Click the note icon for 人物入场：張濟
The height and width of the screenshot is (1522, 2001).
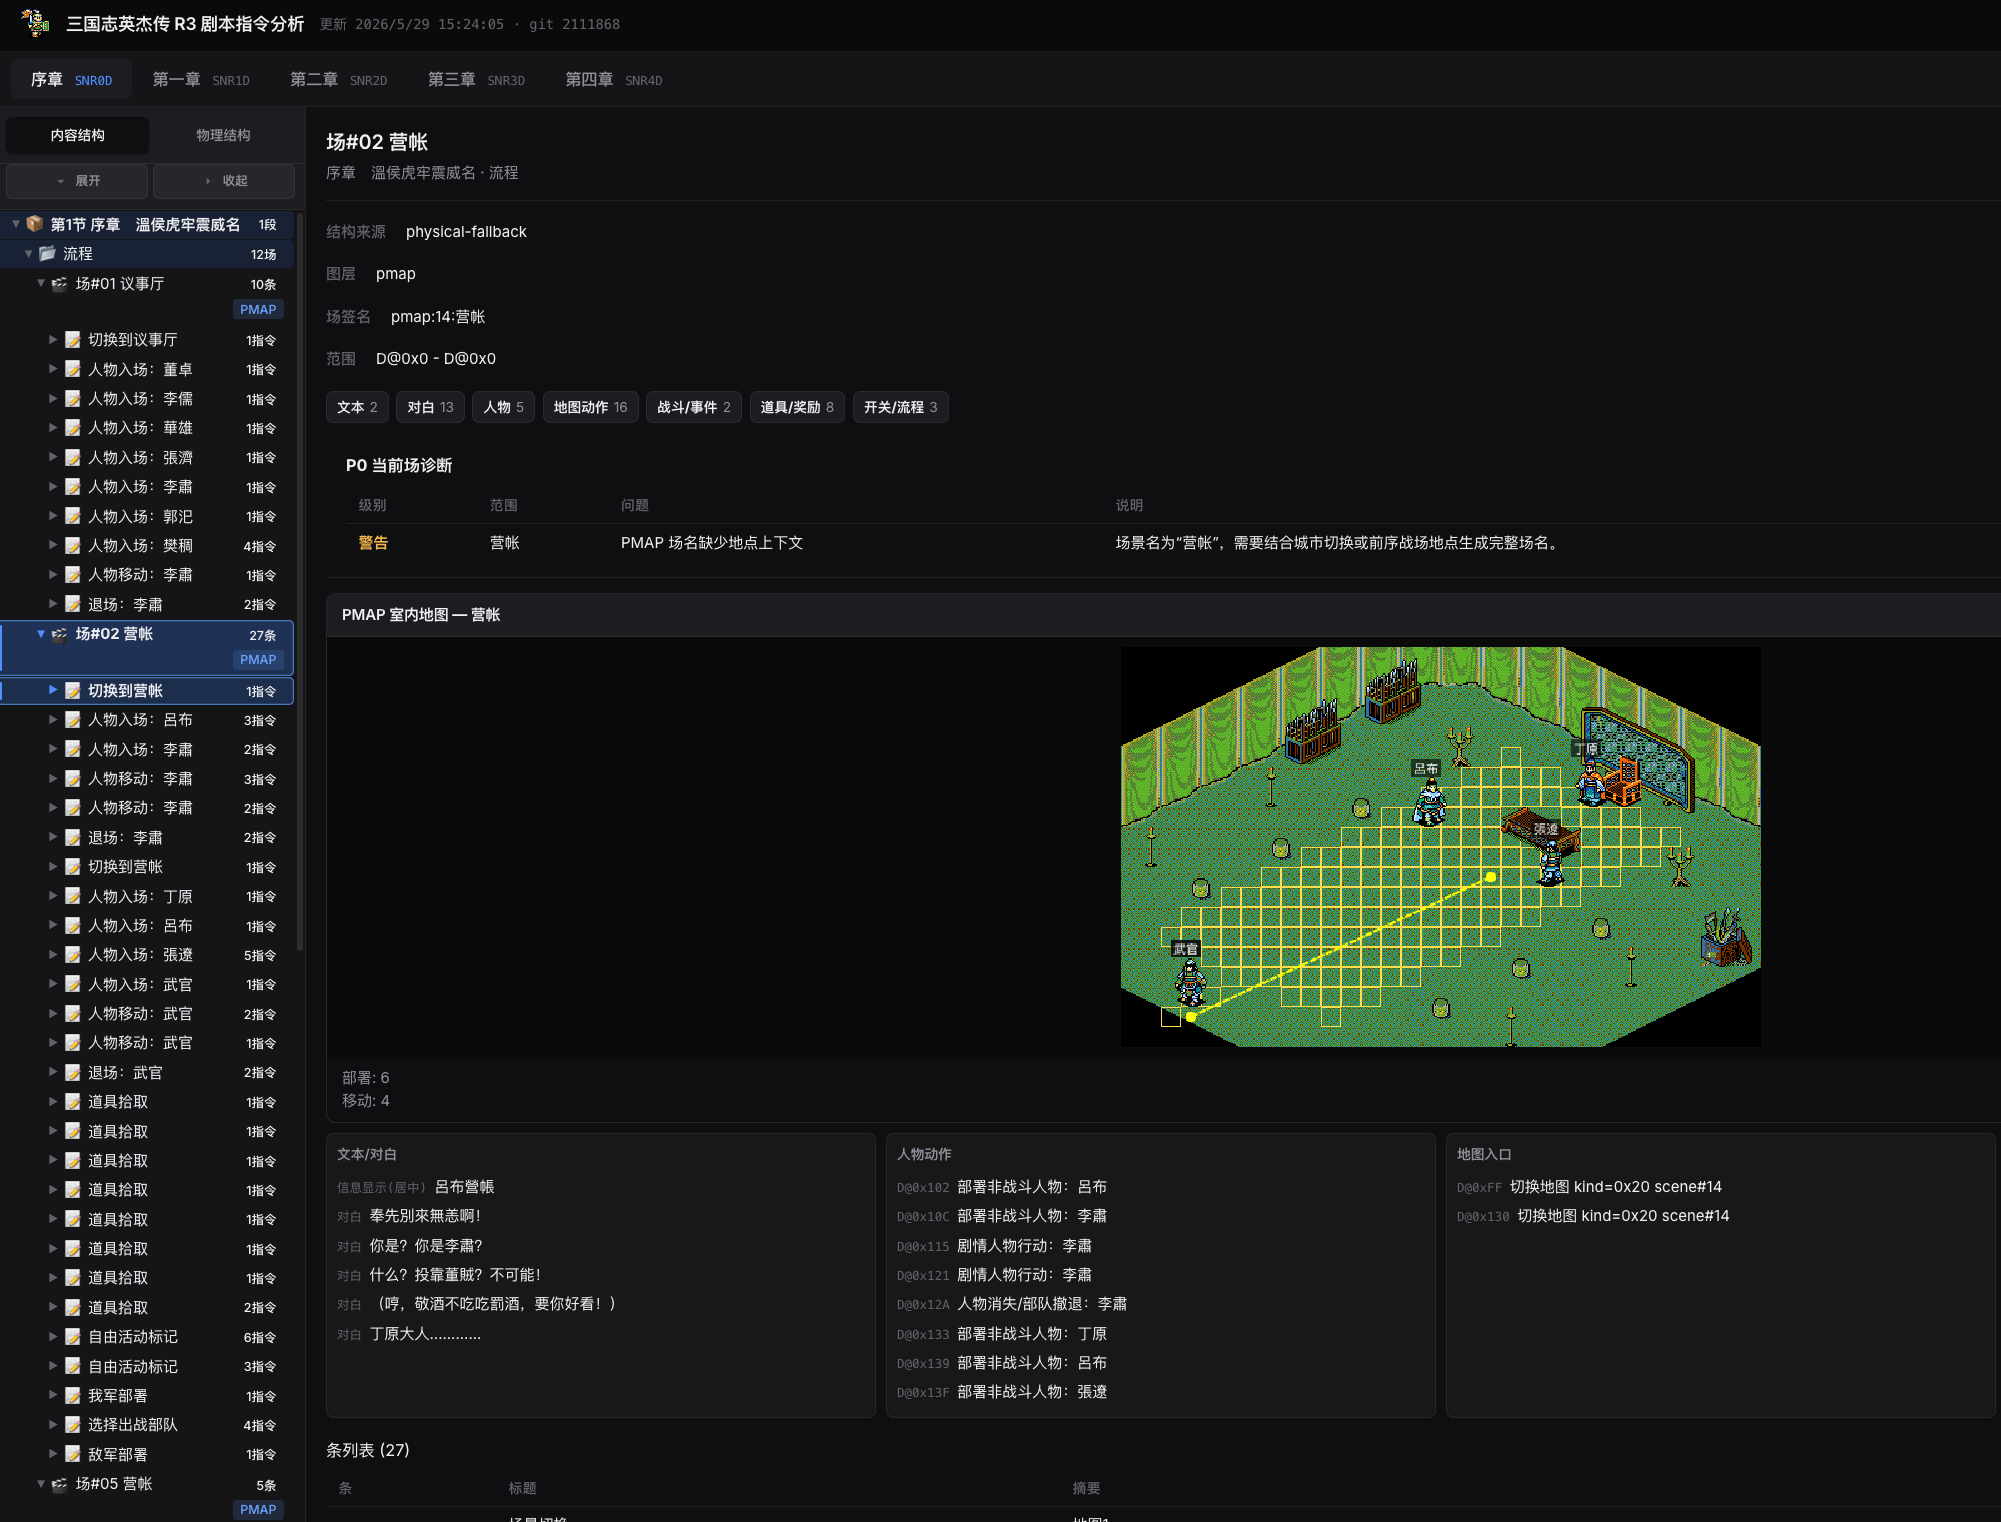coord(73,457)
